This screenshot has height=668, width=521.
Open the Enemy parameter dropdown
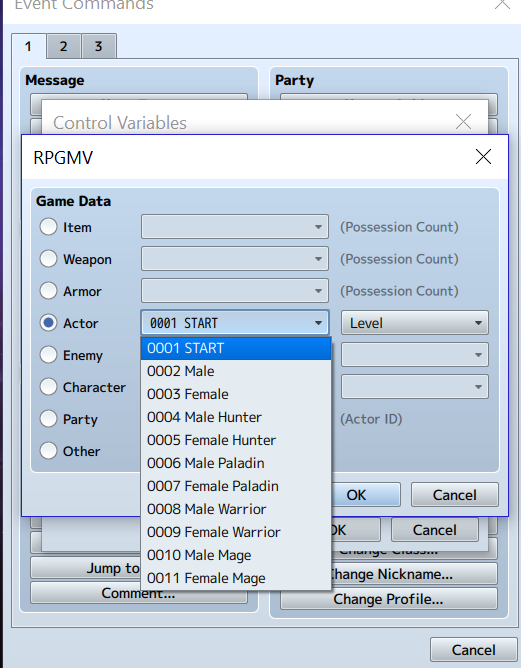(414, 354)
